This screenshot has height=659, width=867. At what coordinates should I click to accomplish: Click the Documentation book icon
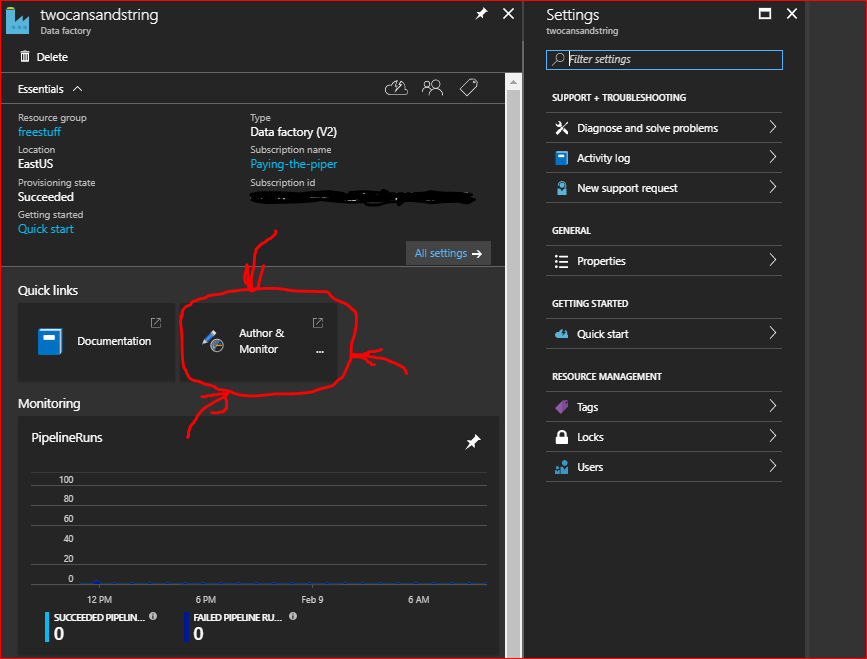click(x=50, y=341)
